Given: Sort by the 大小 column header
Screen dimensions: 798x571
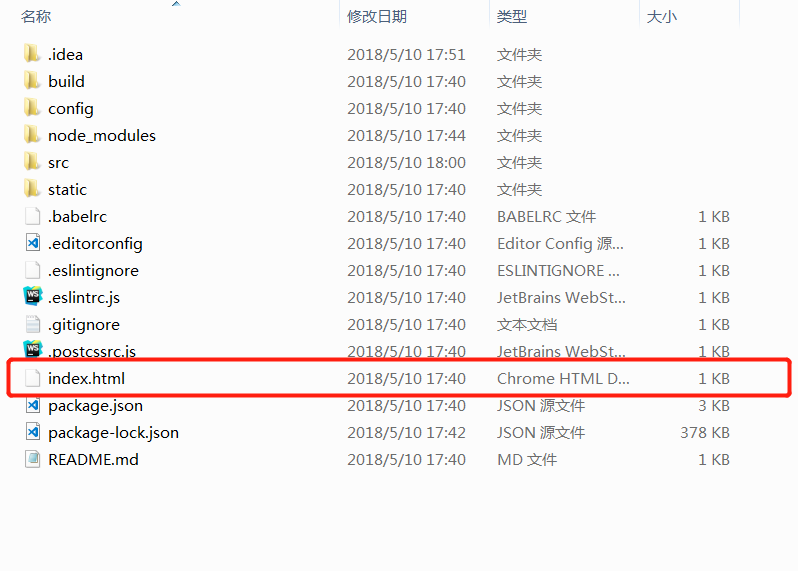Looking at the screenshot, I should (662, 16).
